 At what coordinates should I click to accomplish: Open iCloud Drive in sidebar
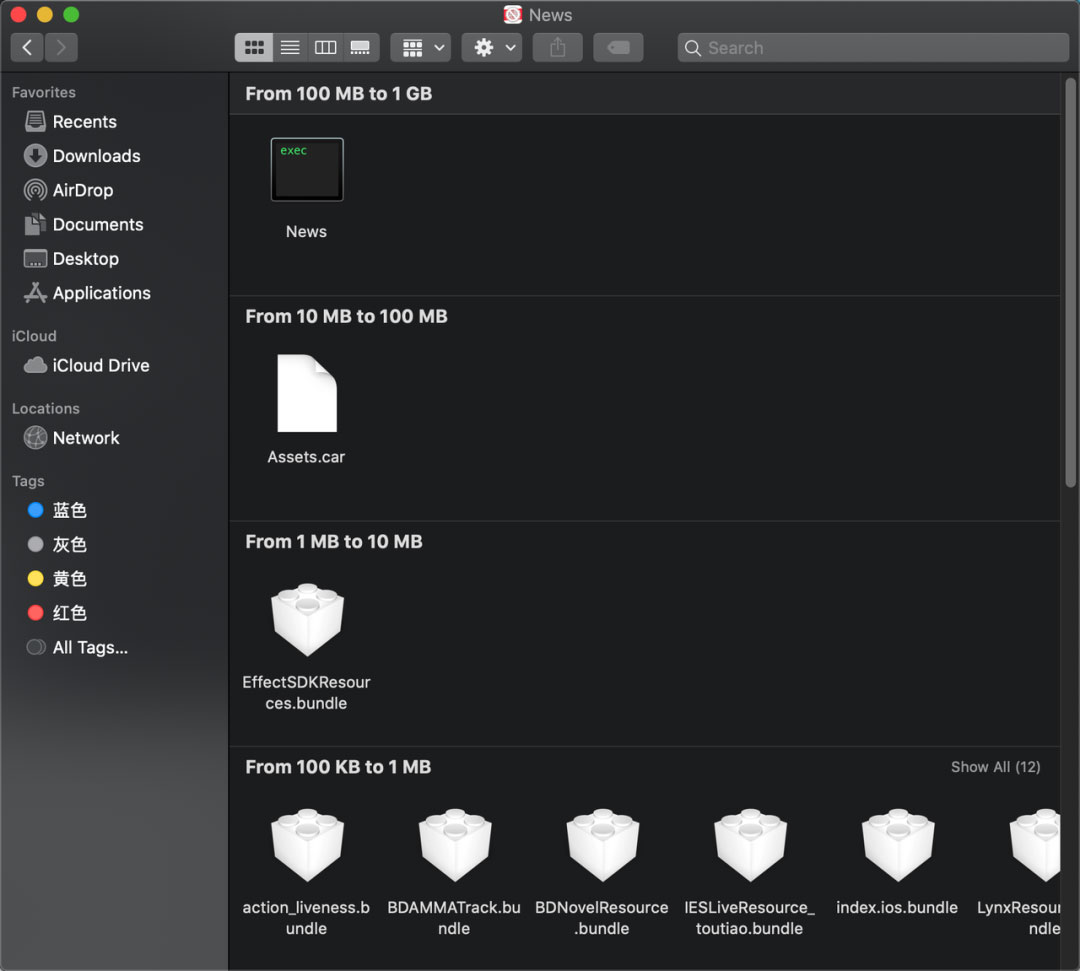pos(100,366)
